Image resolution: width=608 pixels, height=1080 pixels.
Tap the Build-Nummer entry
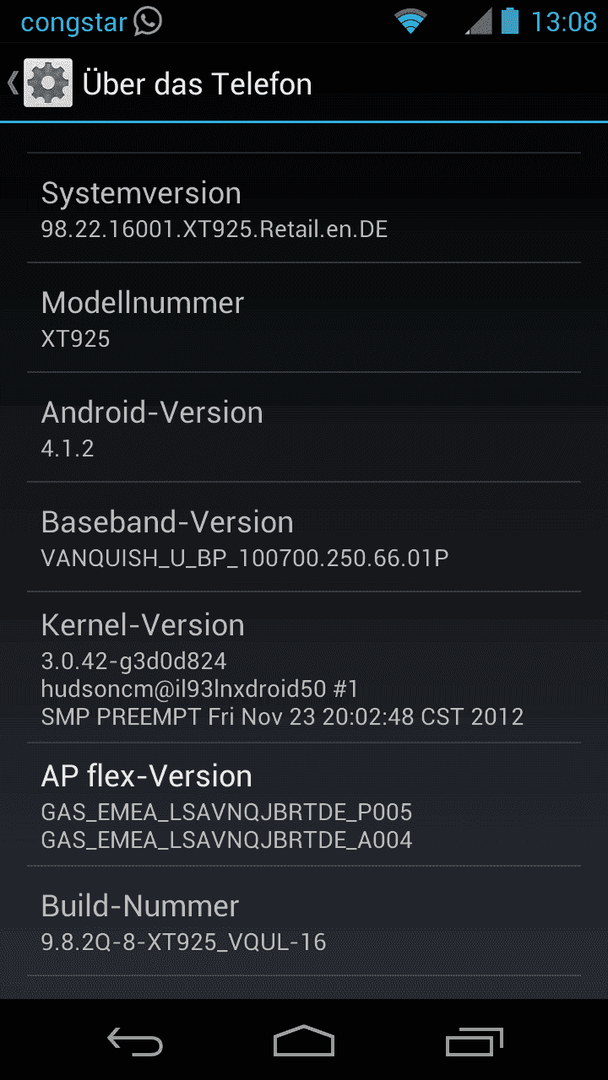tap(304, 921)
